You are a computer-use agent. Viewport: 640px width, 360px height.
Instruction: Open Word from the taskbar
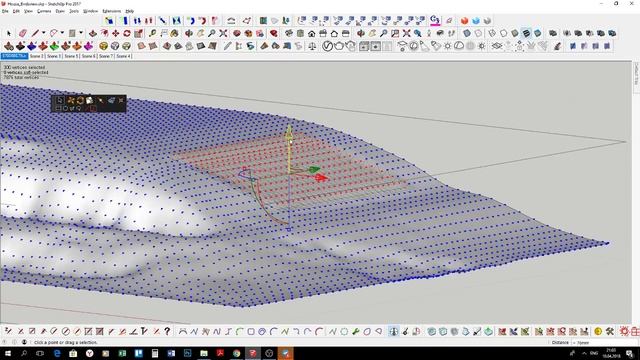(x=171, y=353)
